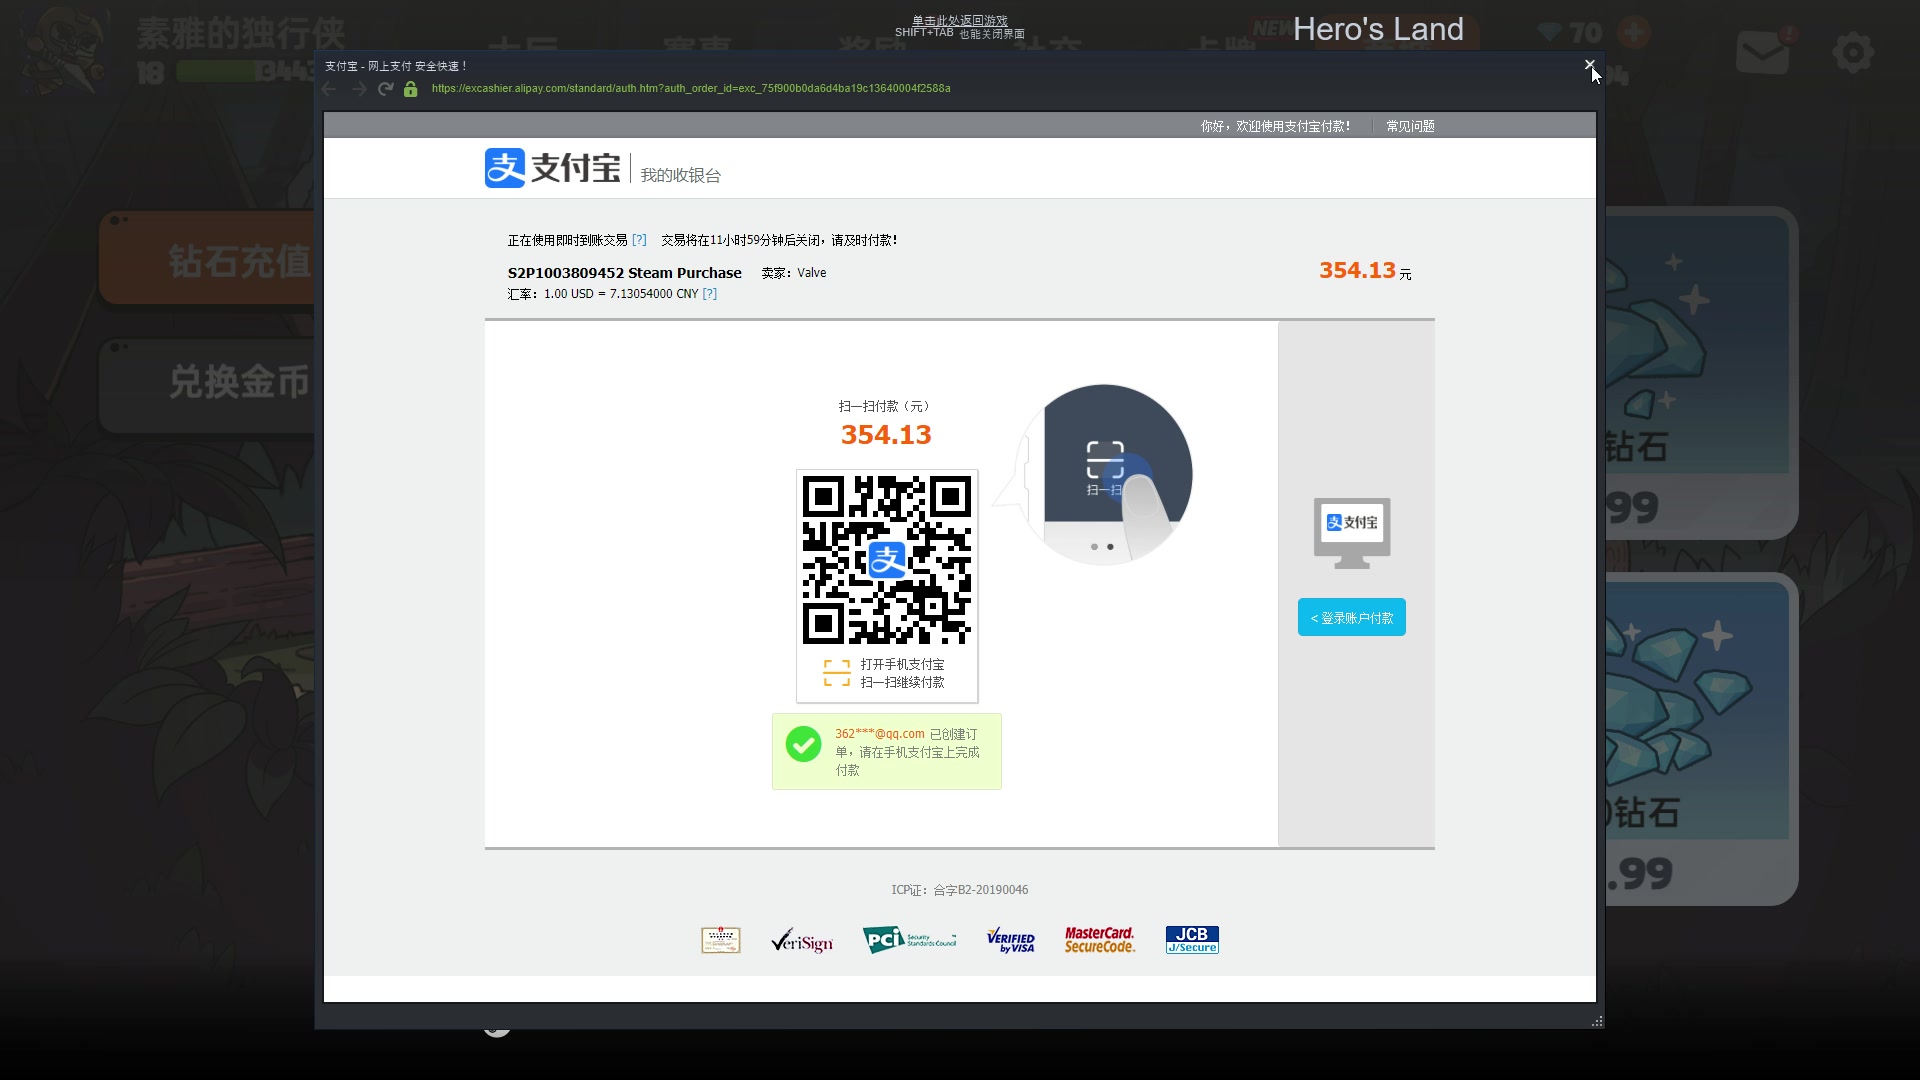This screenshot has width=1920, height=1080.
Task: Click the payment QR code
Action: [887, 560]
